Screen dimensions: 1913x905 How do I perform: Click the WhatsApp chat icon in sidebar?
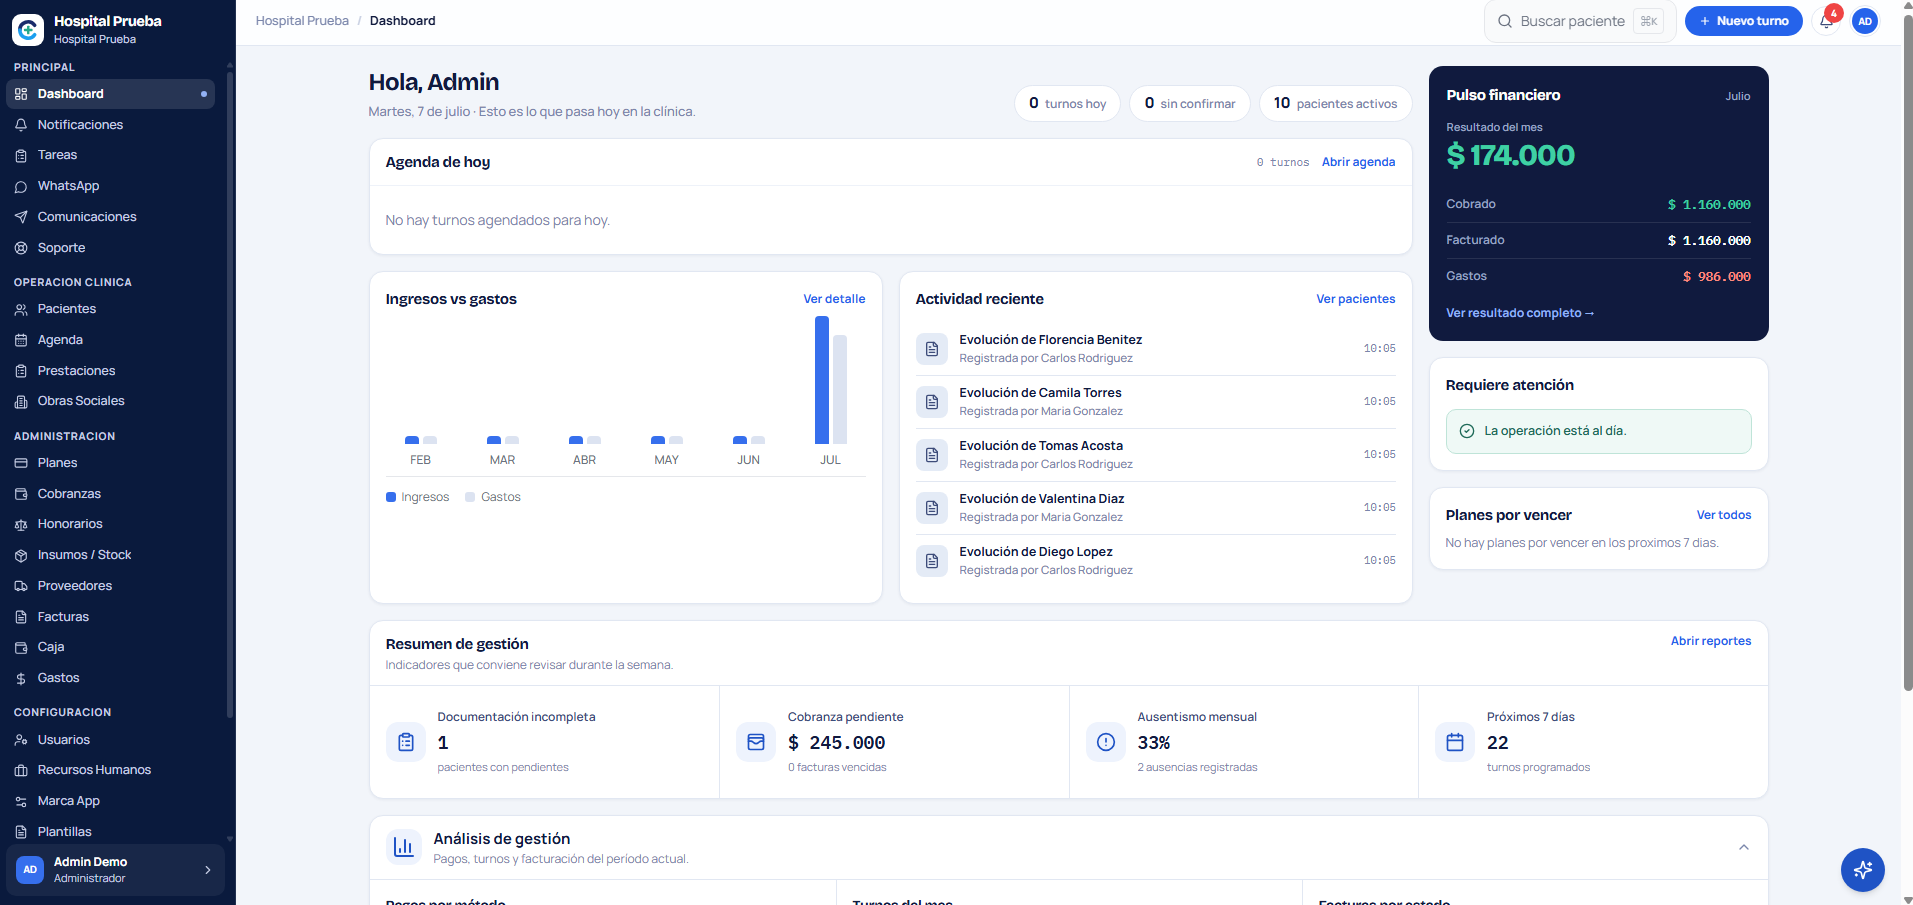[21, 186]
